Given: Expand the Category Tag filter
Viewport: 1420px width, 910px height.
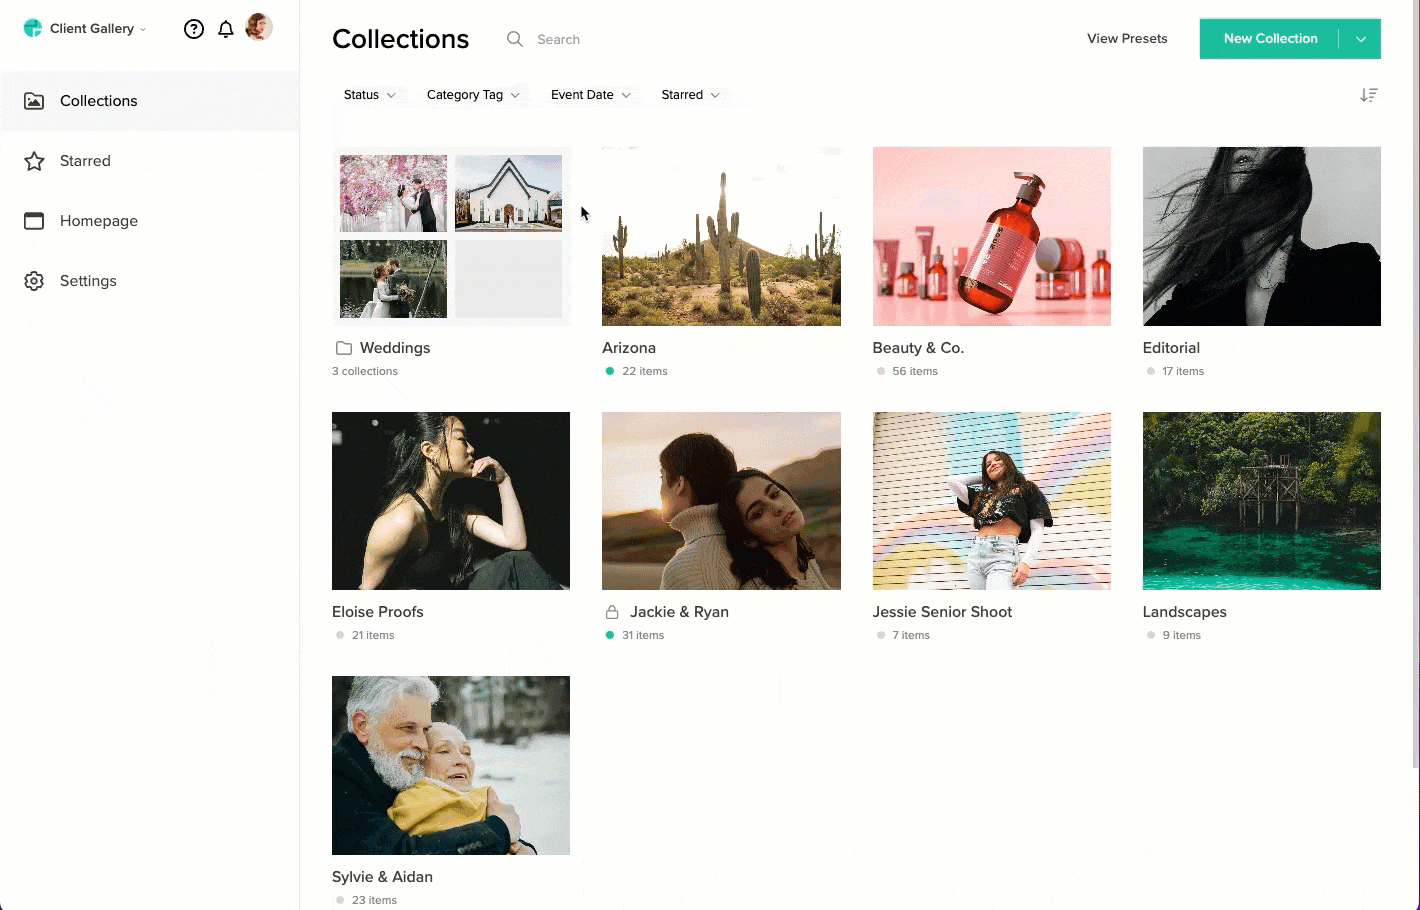Looking at the screenshot, I should (473, 94).
